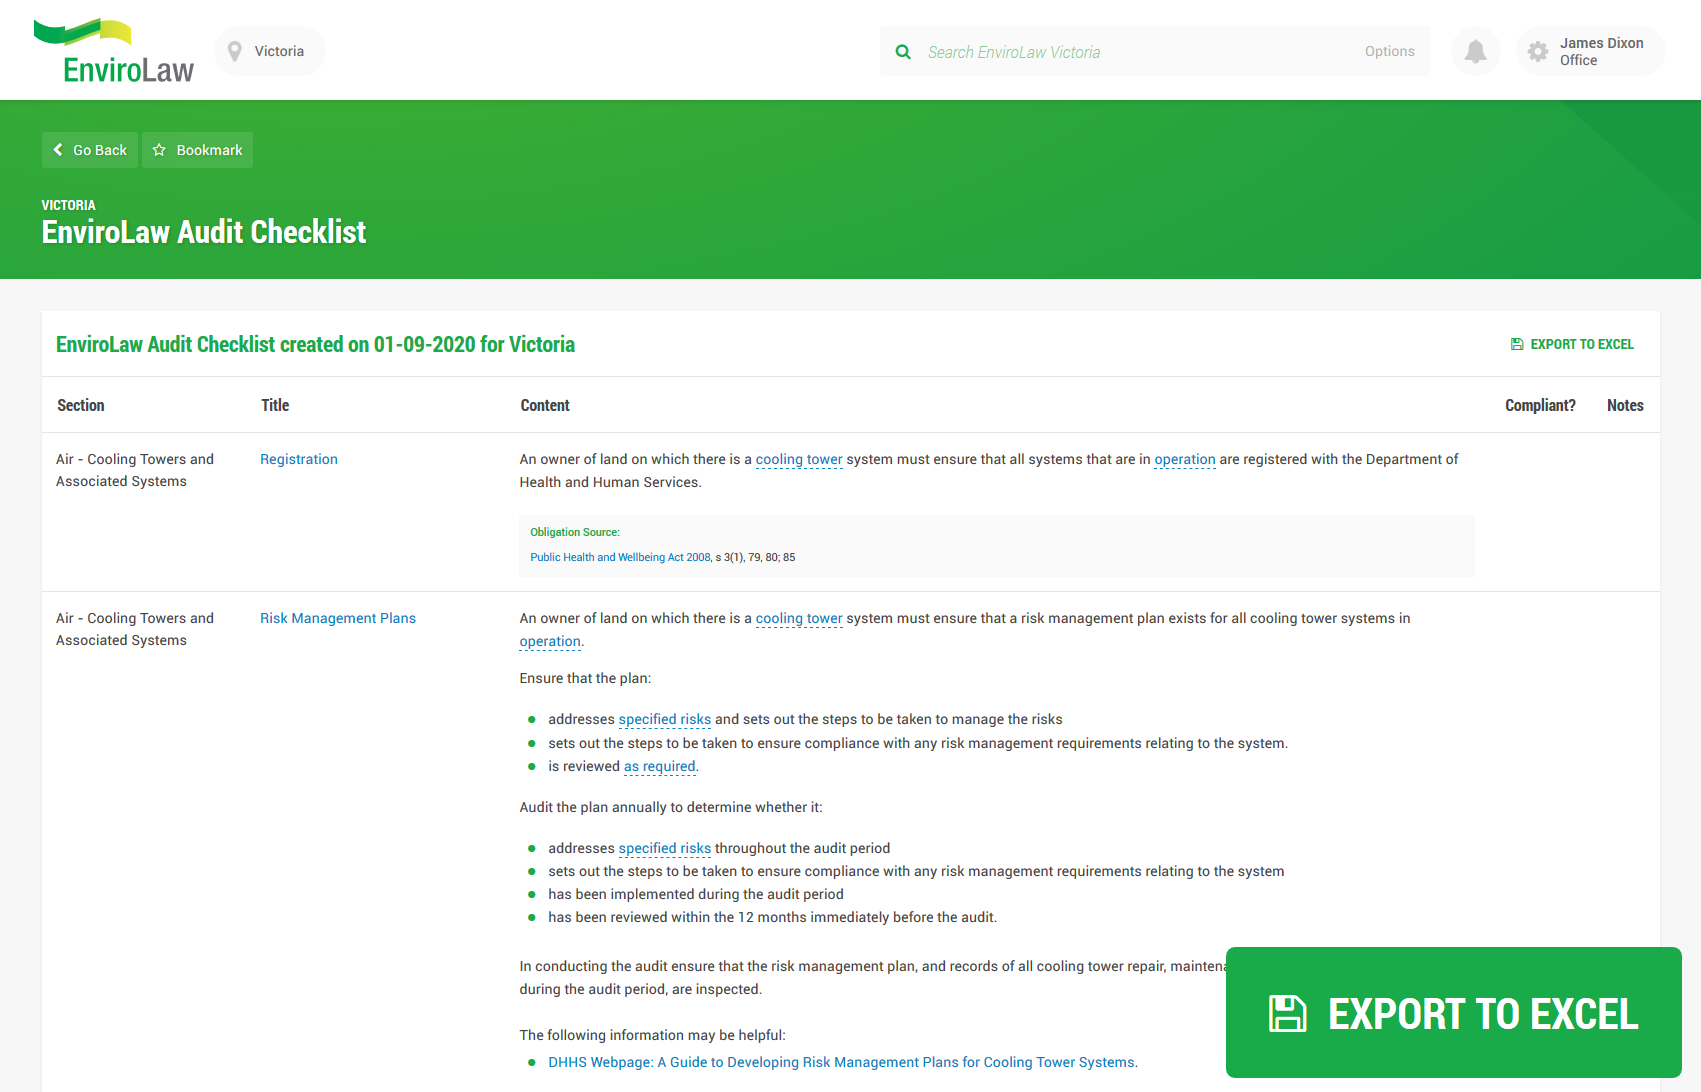Click the Title column header
The image size is (1701, 1092).
pyautogui.click(x=275, y=405)
